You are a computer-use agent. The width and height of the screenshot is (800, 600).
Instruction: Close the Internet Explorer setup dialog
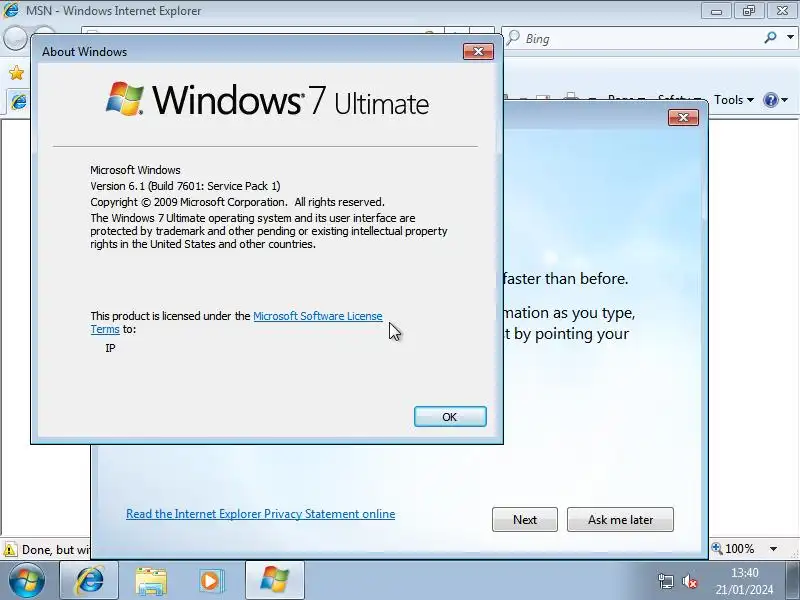[683, 118]
